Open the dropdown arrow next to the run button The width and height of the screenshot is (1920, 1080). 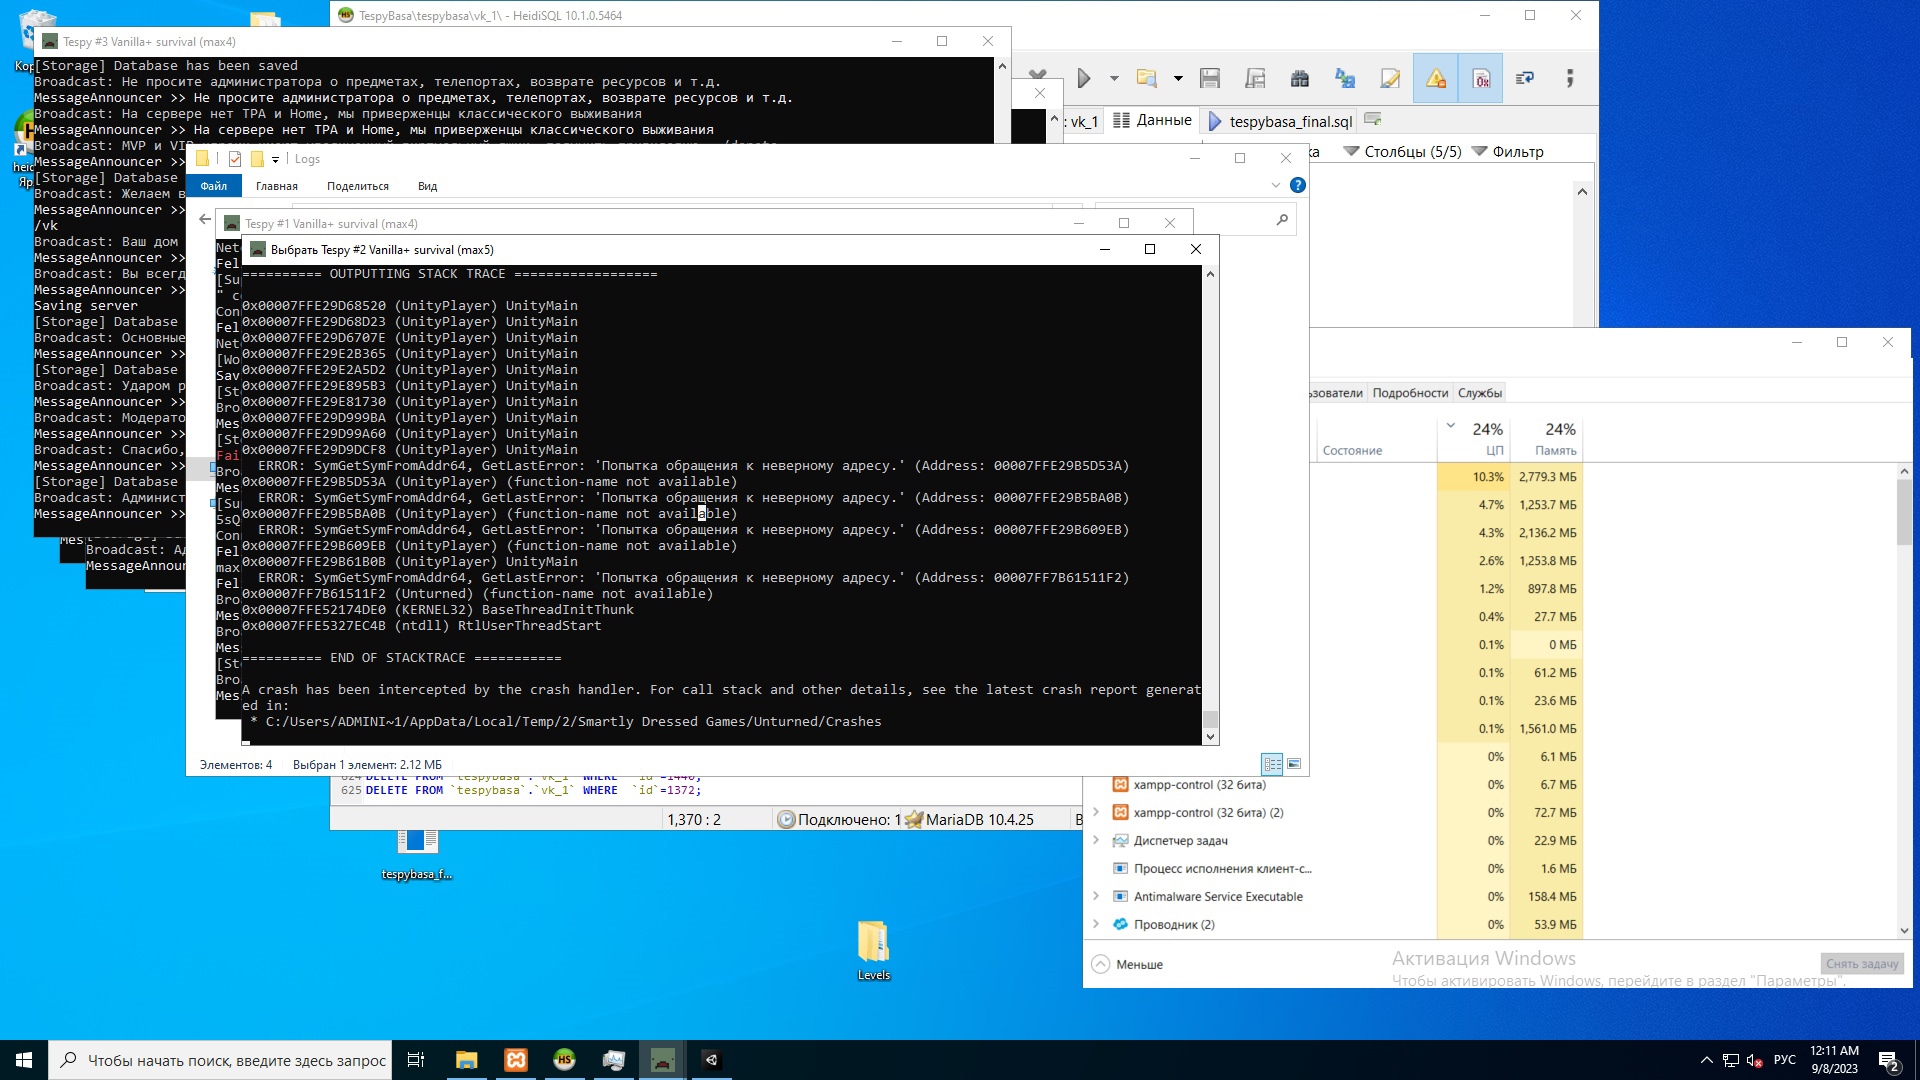(1113, 78)
